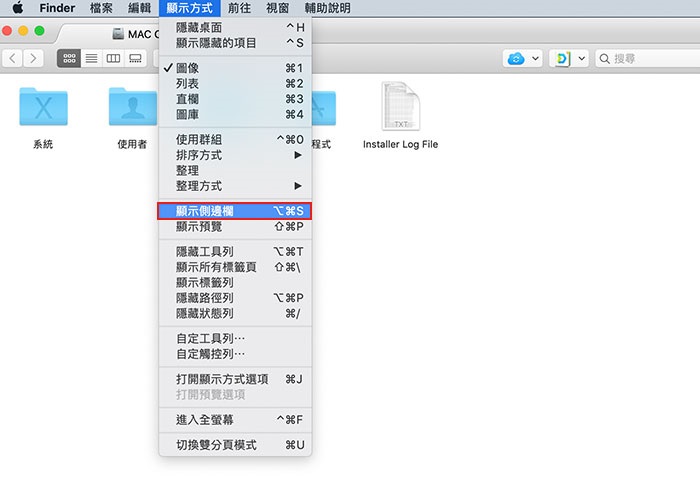Open the 前往 menu in menu bar
The image size is (700, 490).
(x=239, y=8)
